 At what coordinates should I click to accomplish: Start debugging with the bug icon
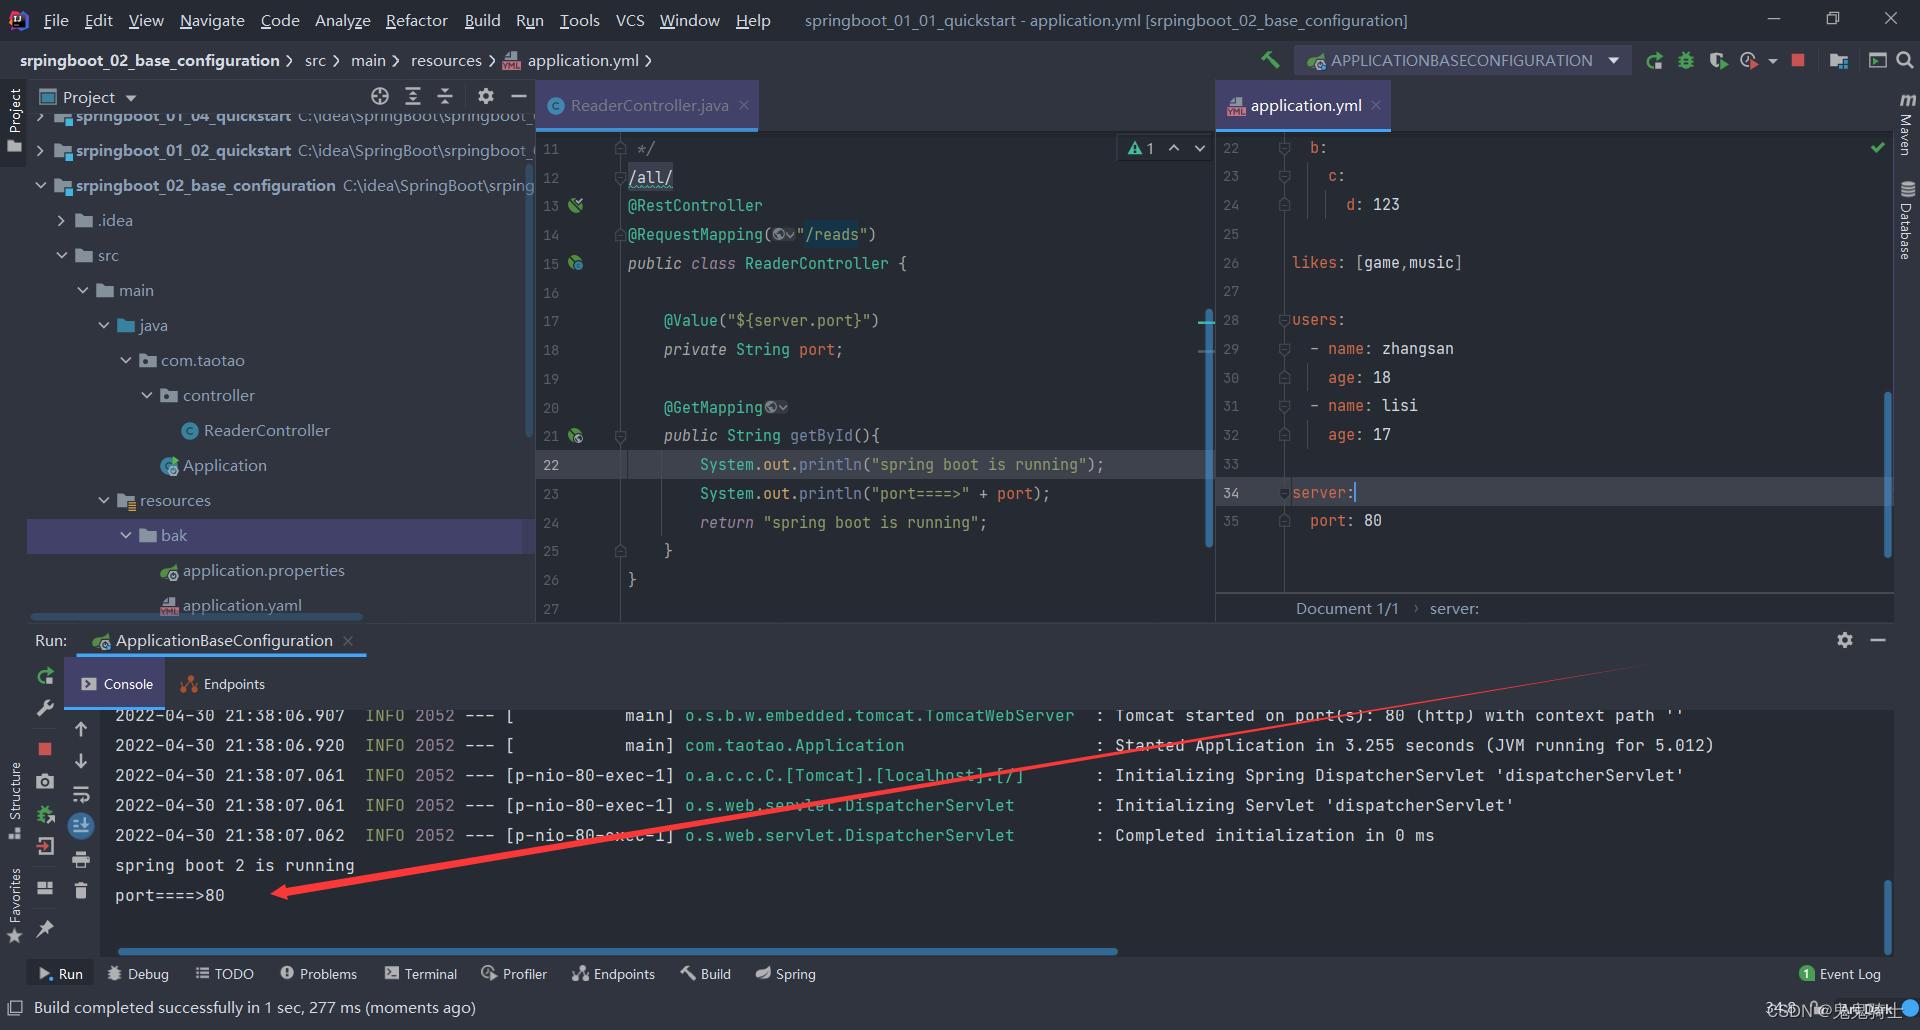point(1686,60)
